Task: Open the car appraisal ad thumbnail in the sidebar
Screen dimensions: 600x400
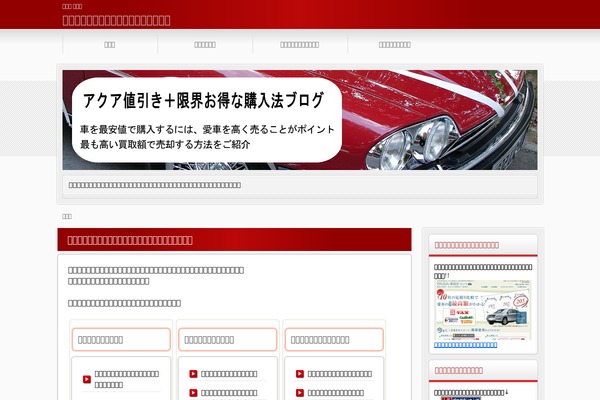Action: [x=483, y=310]
